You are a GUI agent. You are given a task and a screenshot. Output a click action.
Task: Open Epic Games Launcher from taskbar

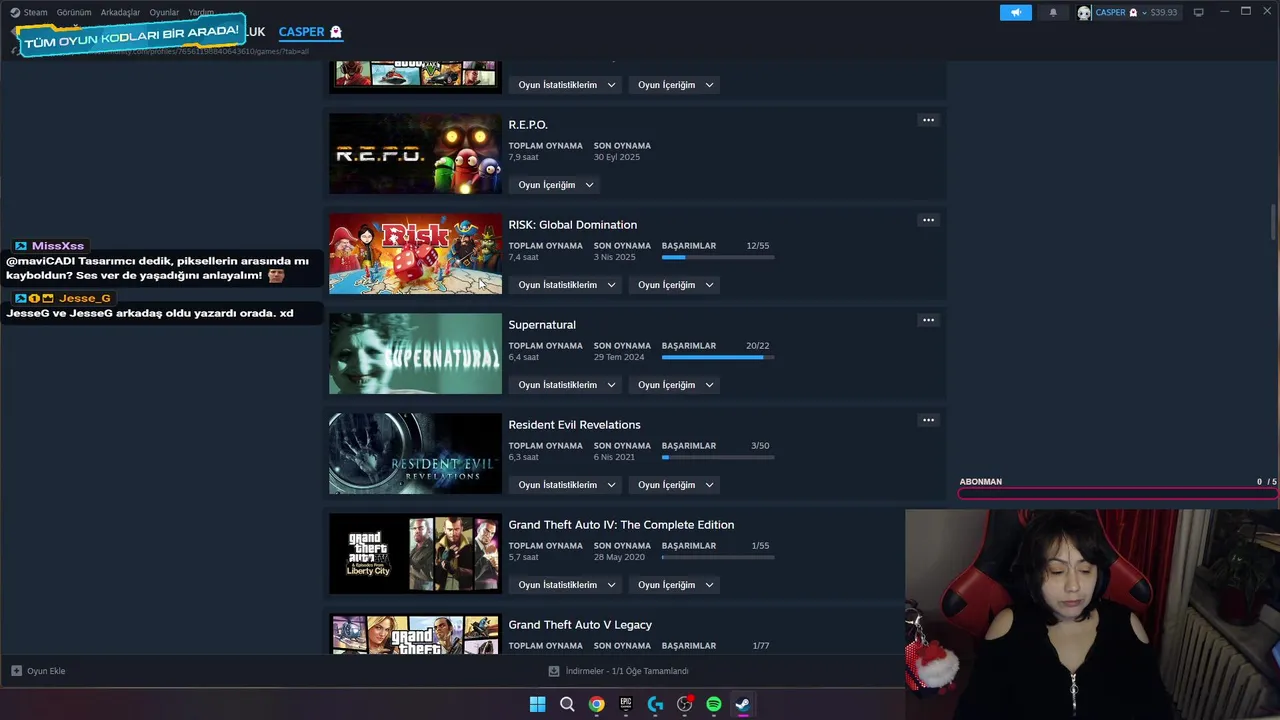626,704
